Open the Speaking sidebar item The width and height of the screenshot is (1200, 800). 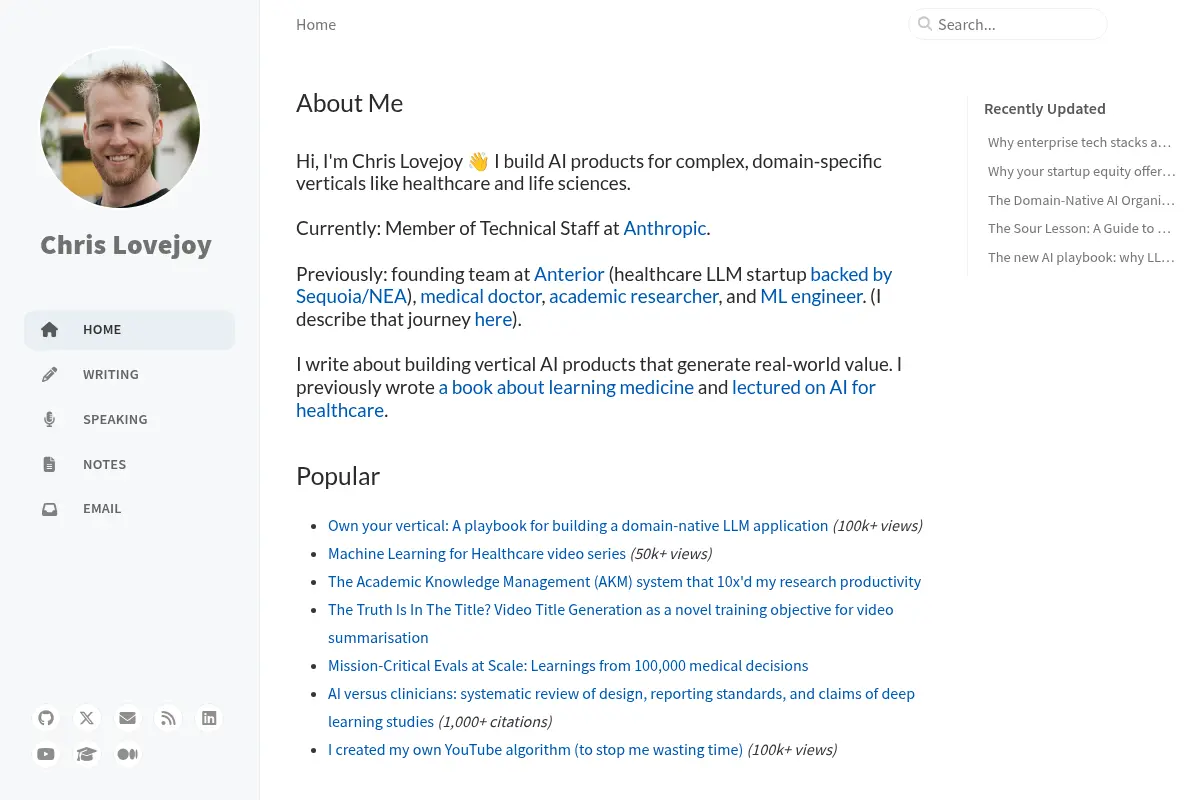[130, 419]
